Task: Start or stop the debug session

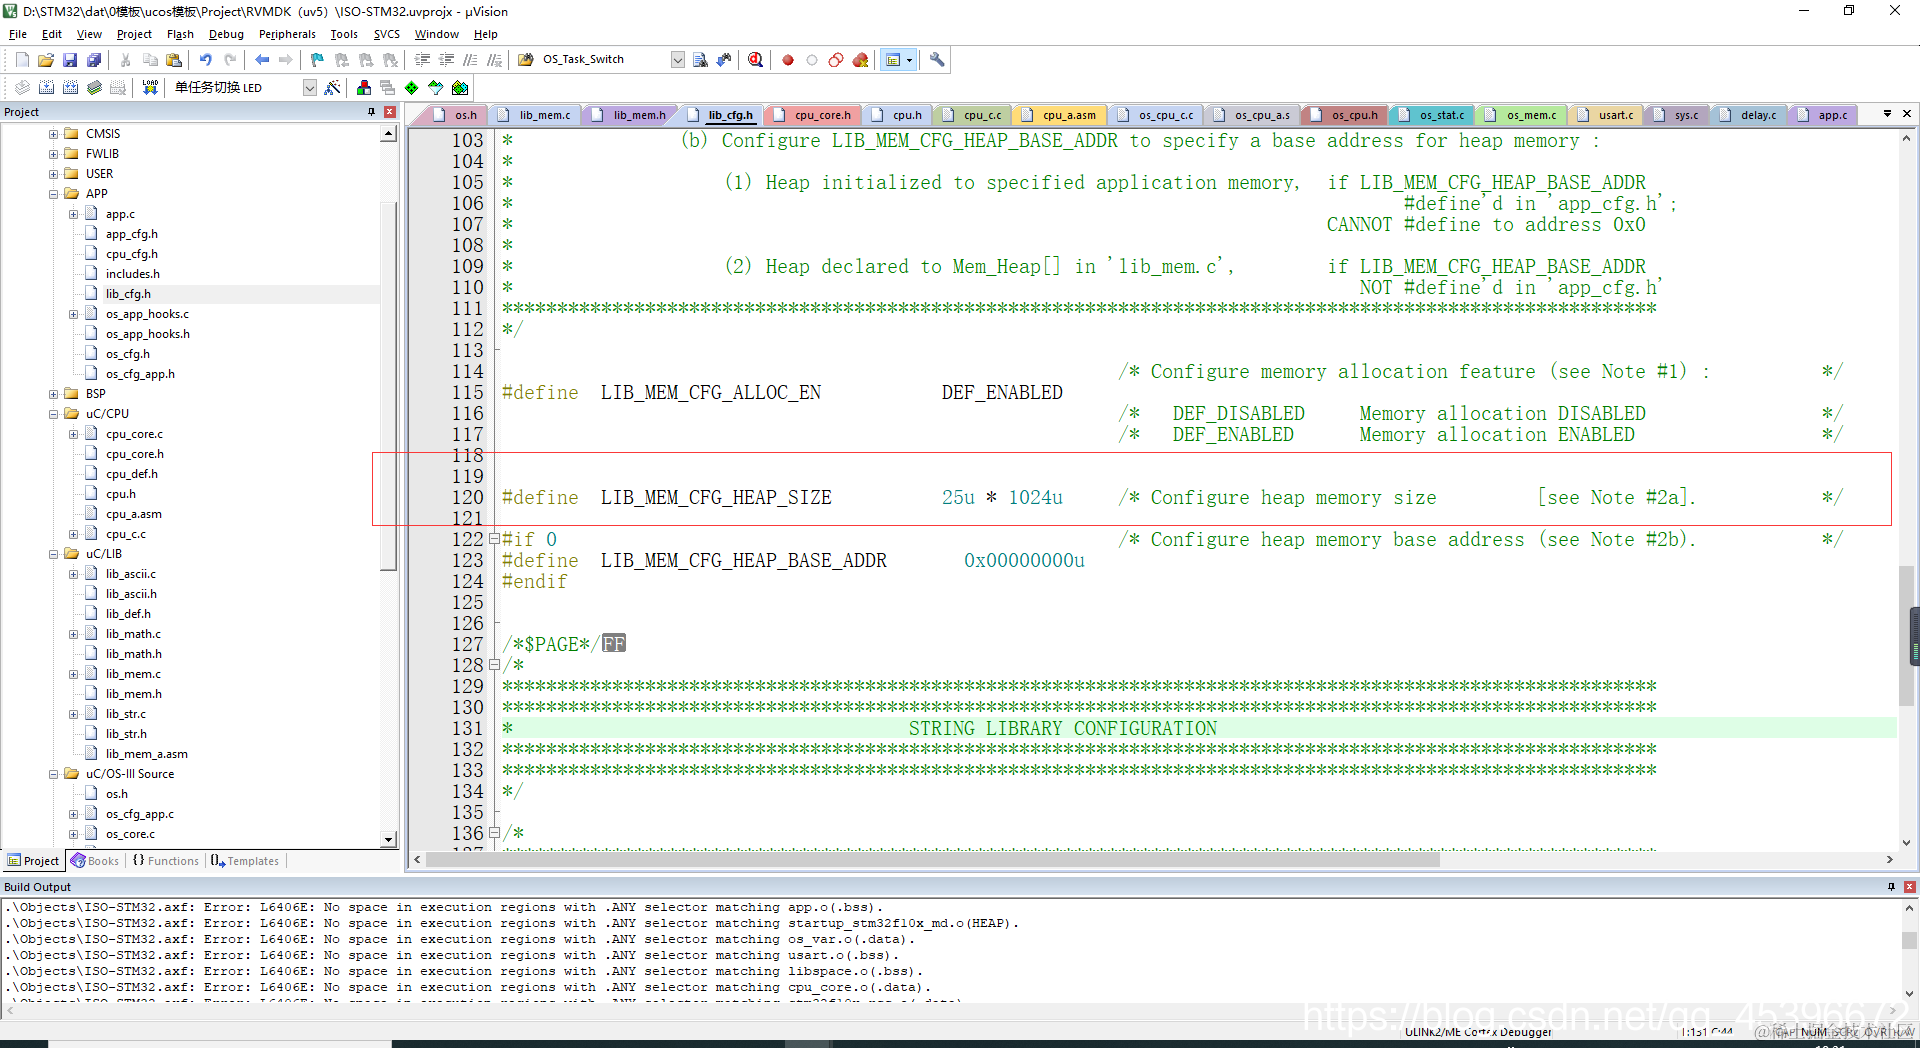Action: coord(756,60)
